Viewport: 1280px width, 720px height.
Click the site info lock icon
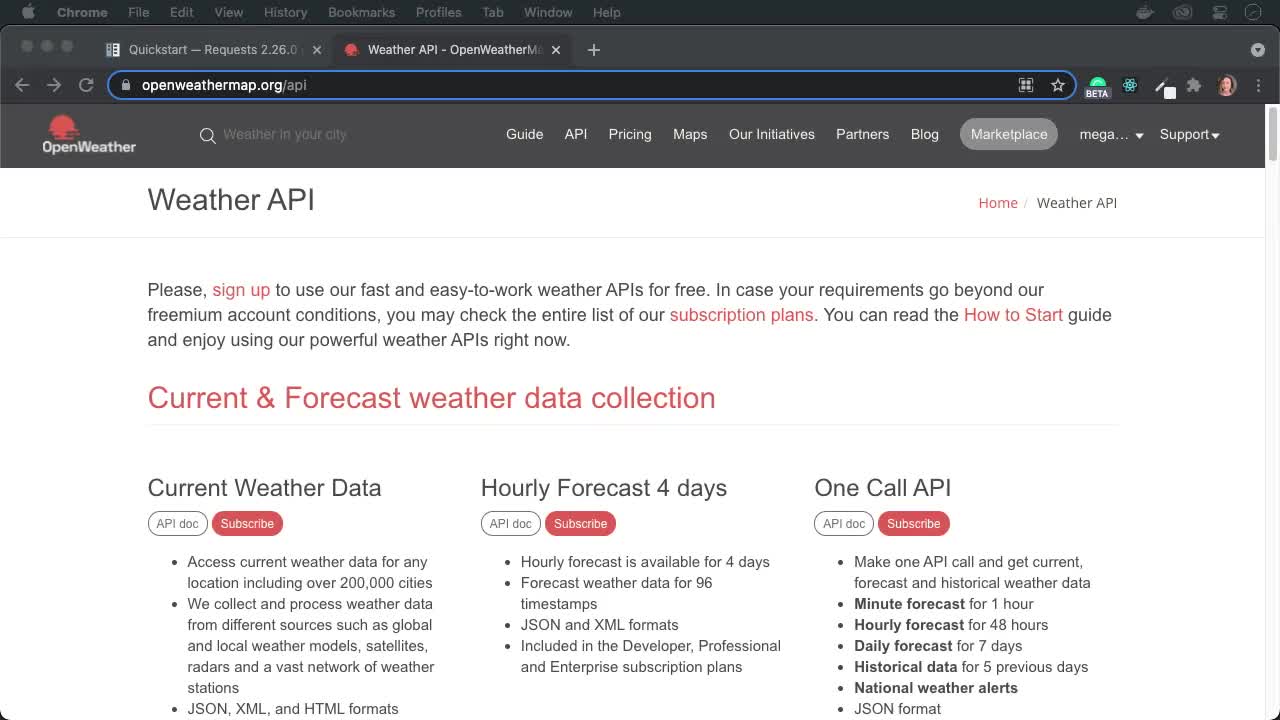point(125,85)
